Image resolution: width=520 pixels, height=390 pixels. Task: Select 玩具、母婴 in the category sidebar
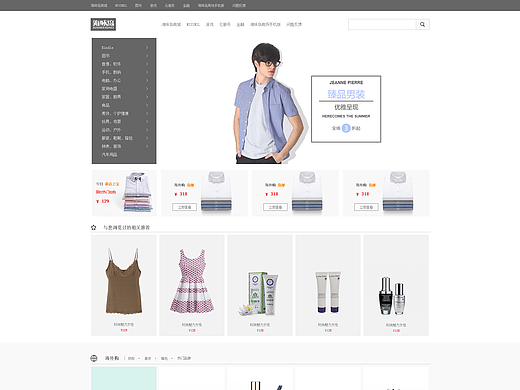[111, 122]
